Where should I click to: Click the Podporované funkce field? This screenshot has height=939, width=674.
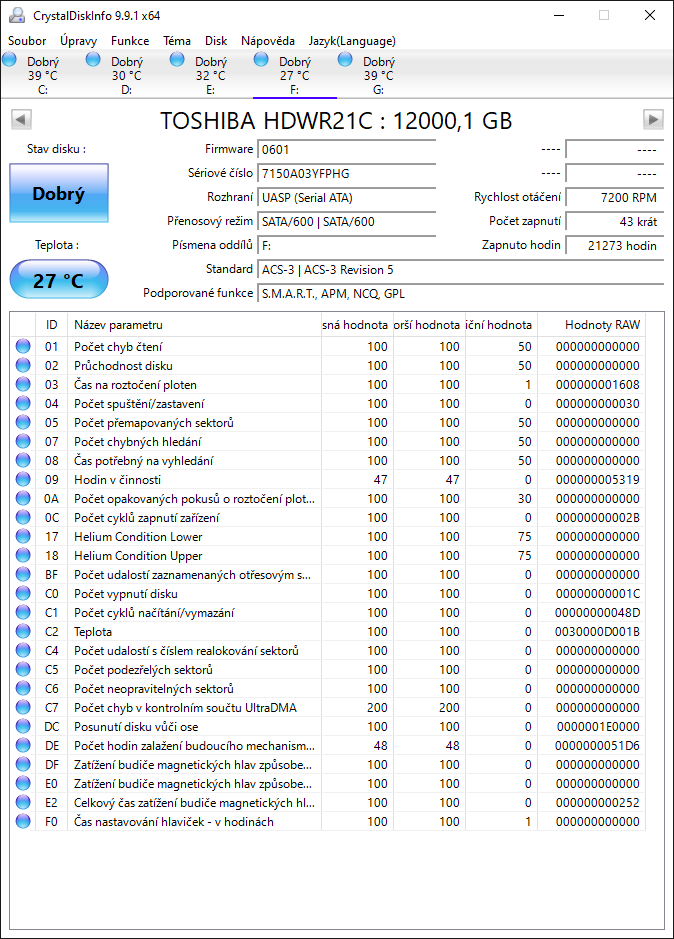(461, 293)
